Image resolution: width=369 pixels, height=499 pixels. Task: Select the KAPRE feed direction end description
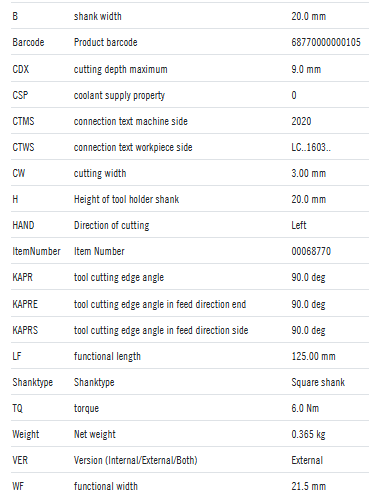(x=160, y=304)
